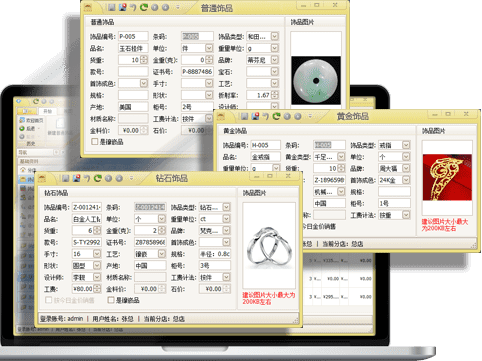Click the 柜号 field in 钻石饰品 window
The height and width of the screenshot is (361, 482).
pos(215,265)
